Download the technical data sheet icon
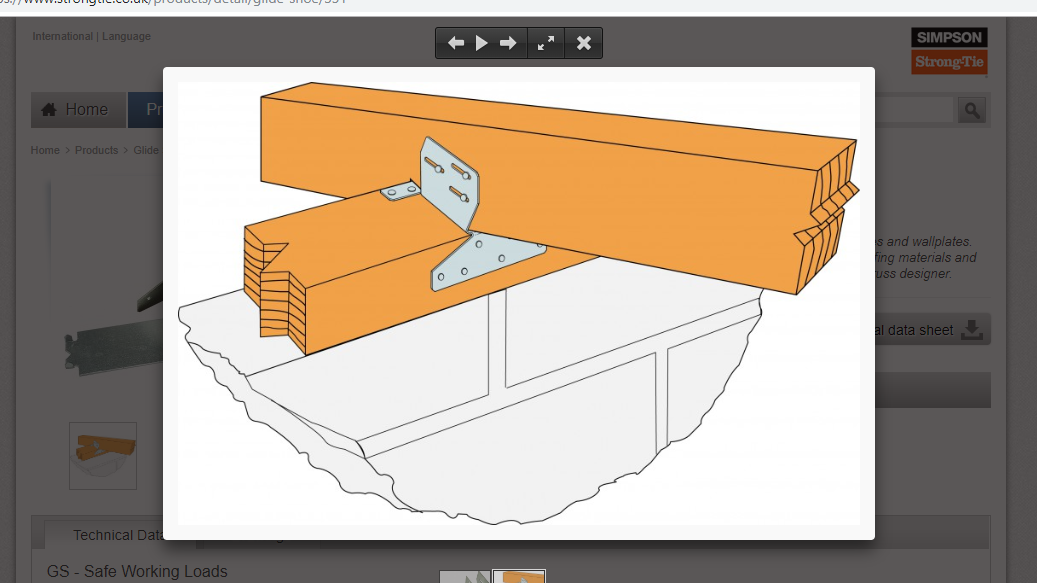 [971, 329]
